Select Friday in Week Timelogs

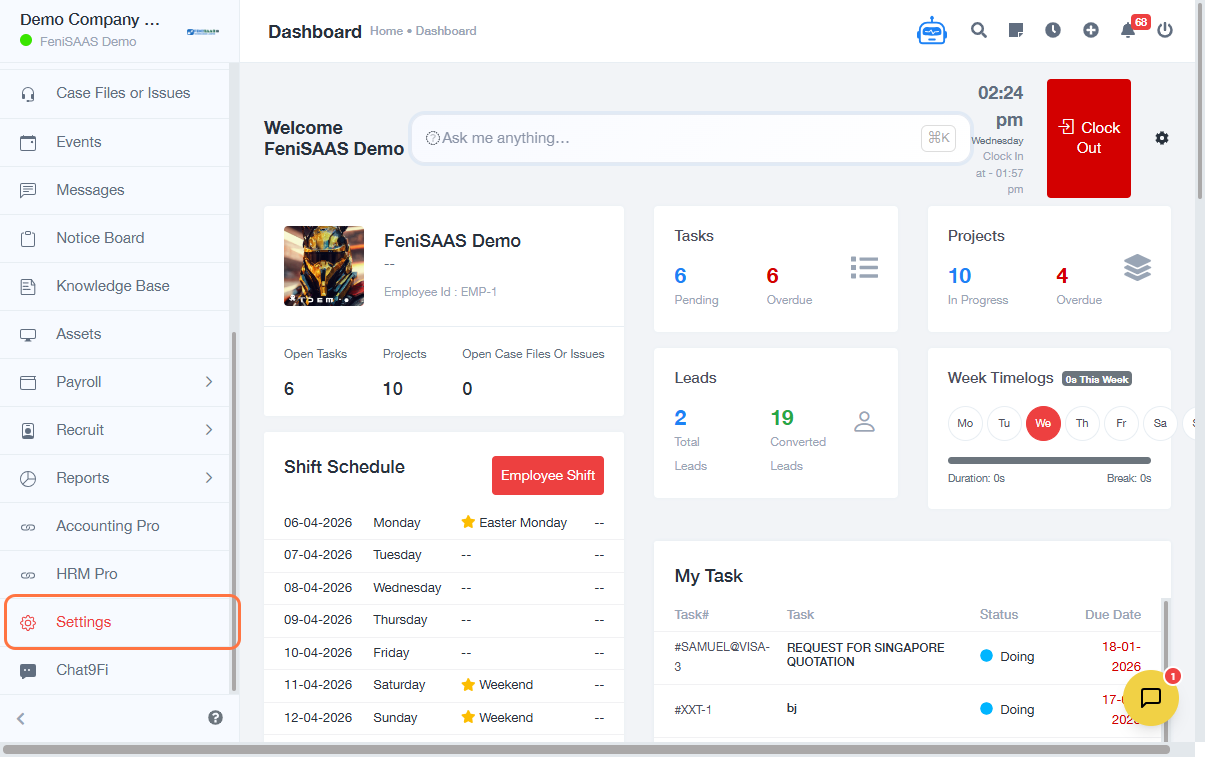1121,423
